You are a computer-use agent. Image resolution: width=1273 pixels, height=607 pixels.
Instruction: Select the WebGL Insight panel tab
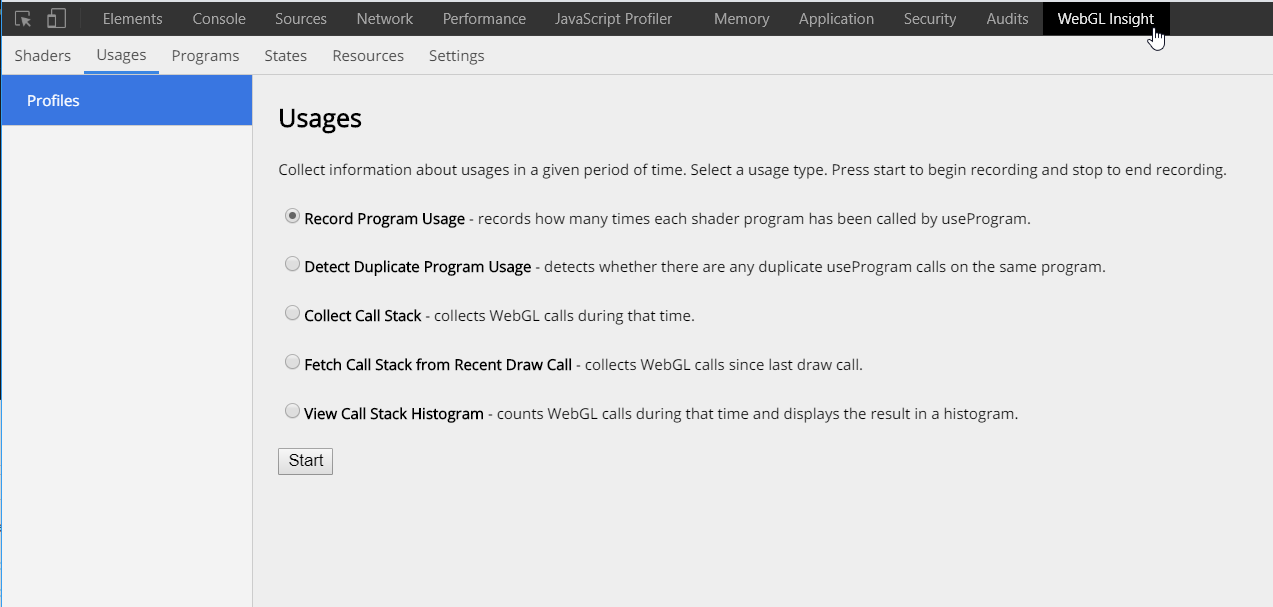pos(1105,19)
